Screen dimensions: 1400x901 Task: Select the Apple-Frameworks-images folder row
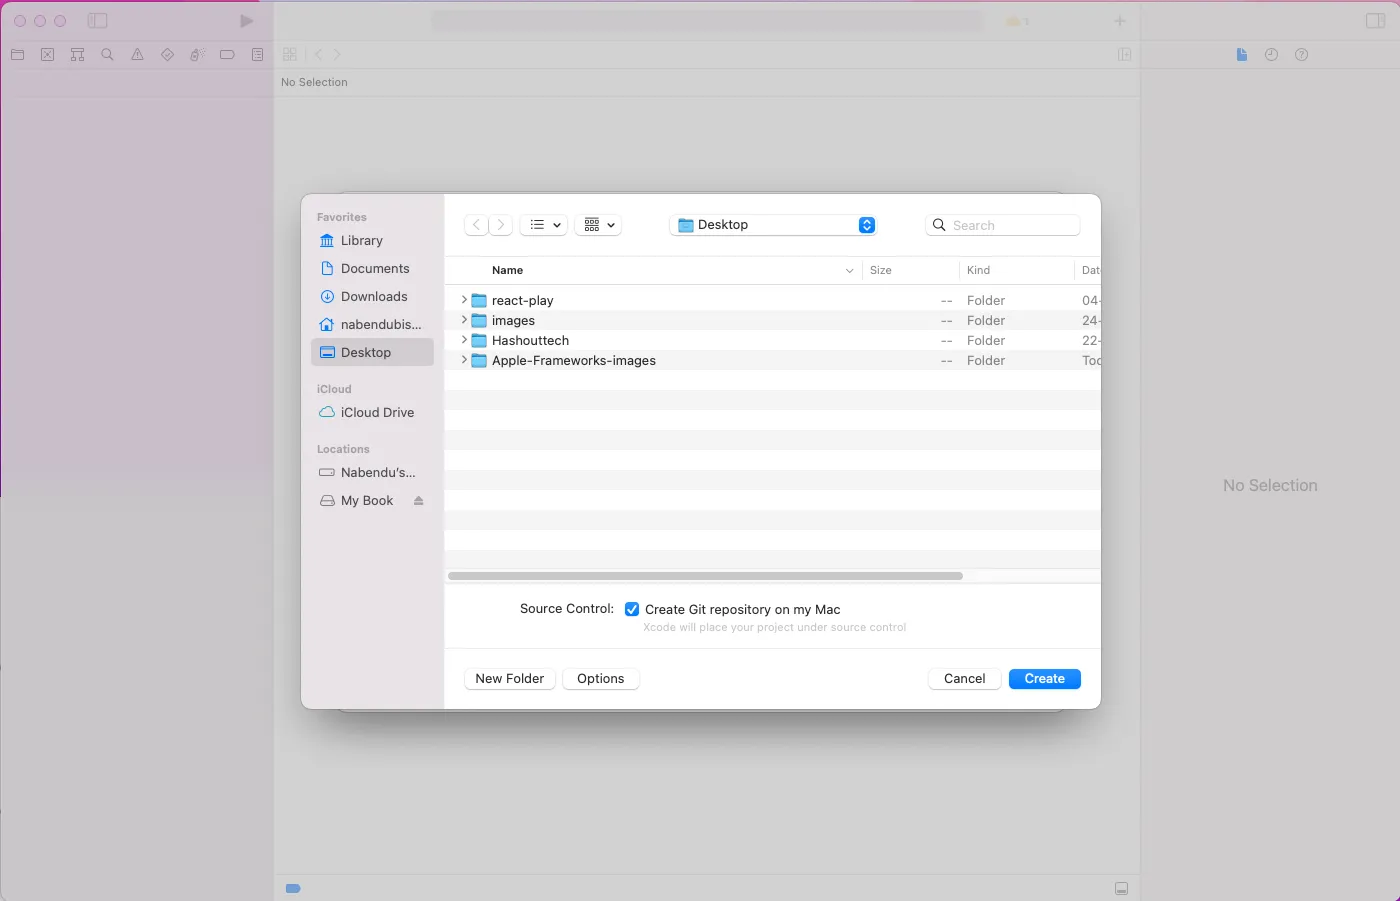[x=772, y=360]
